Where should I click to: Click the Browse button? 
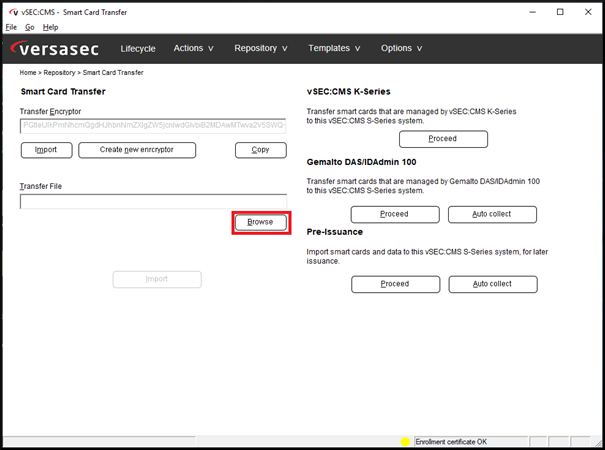261,223
